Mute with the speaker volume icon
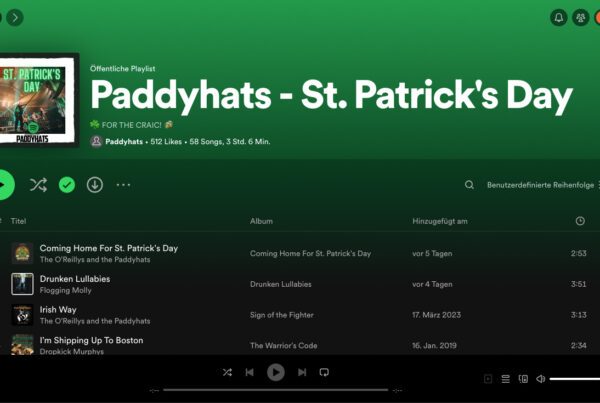Viewport: 600px width, 403px height. click(x=540, y=379)
